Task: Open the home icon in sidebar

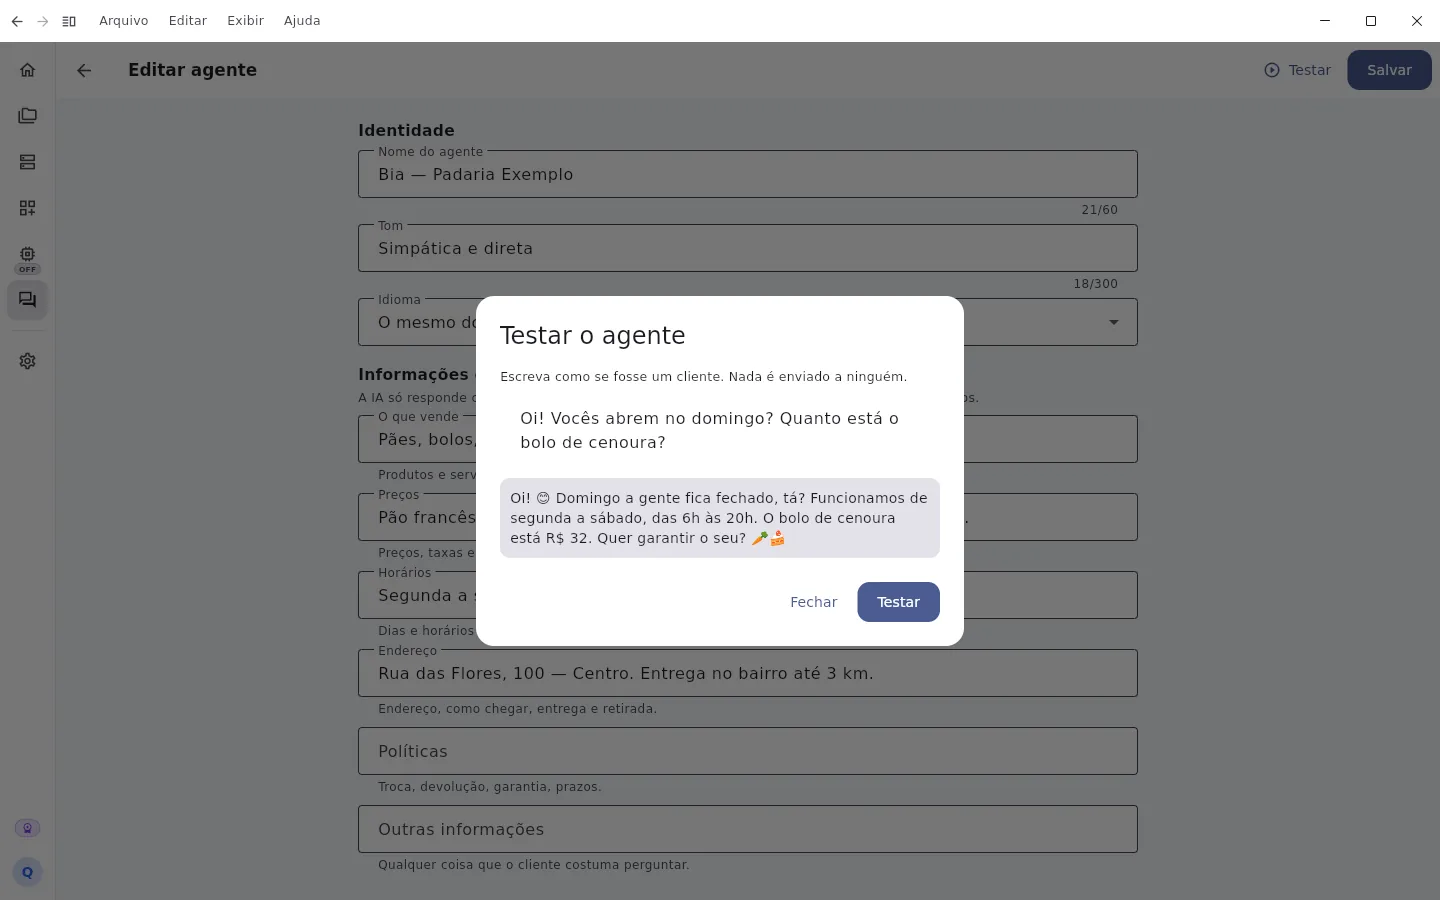Action: pos(27,70)
